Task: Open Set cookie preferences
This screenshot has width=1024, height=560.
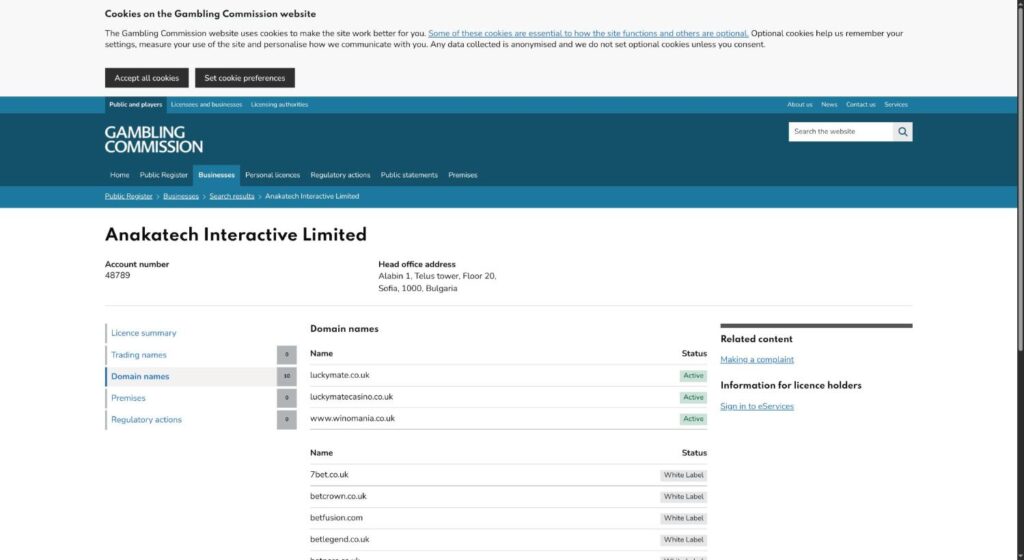Action: pyautogui.click(x=245, y=78)
